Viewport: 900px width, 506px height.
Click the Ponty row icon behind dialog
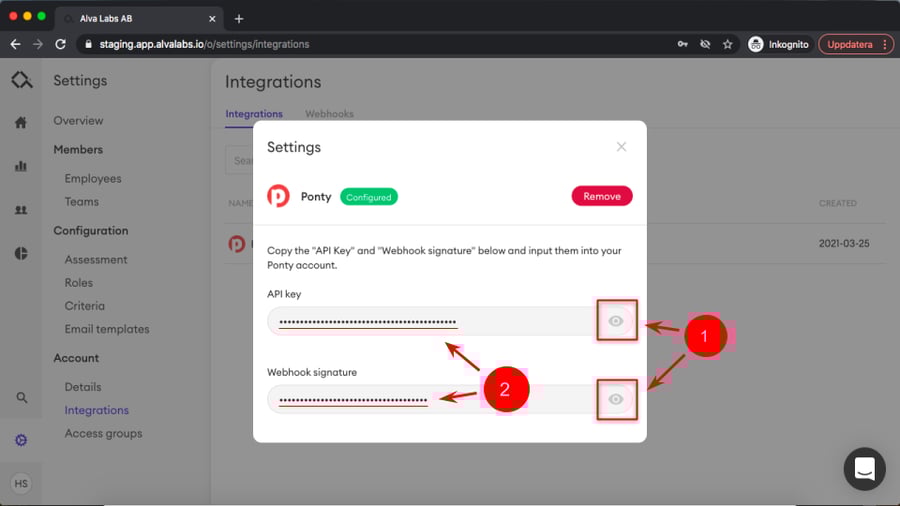236,244
